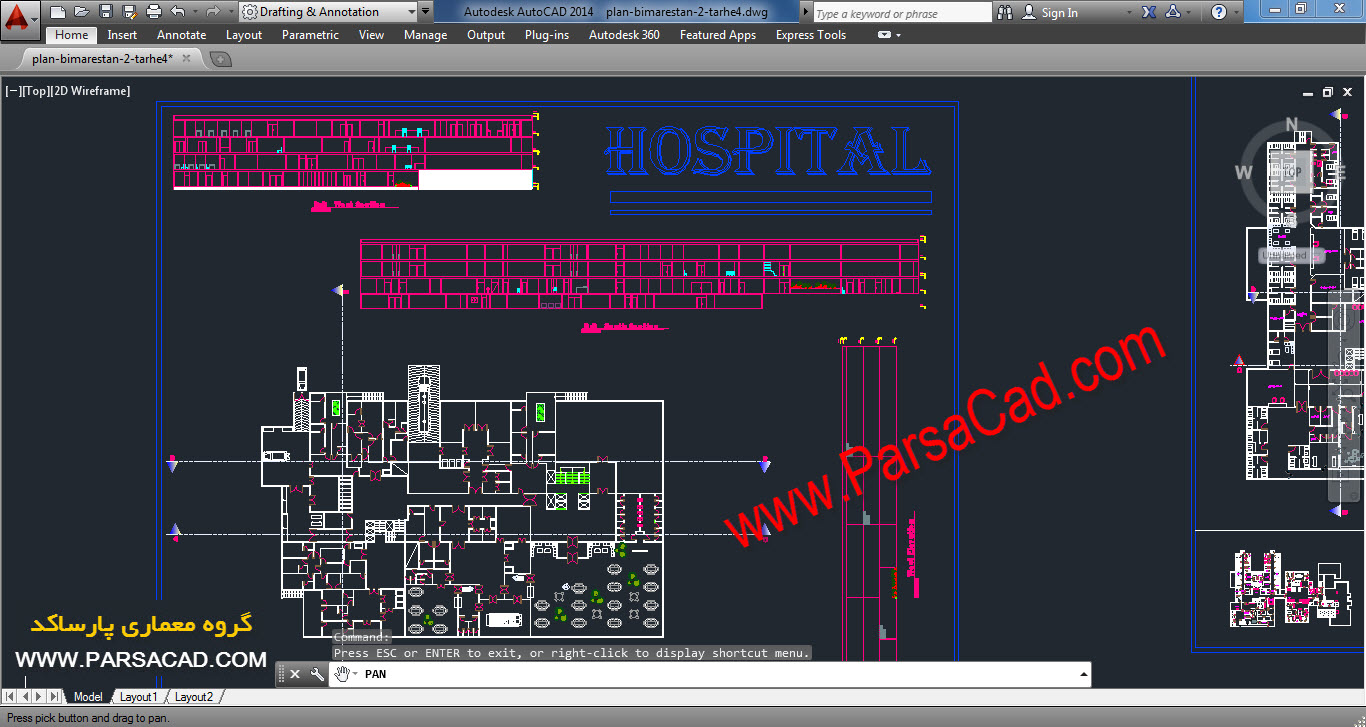Click the [2D Wireframe] visual style label
This screenshot has width=1366, height=727.
click(x=90, y=91)
